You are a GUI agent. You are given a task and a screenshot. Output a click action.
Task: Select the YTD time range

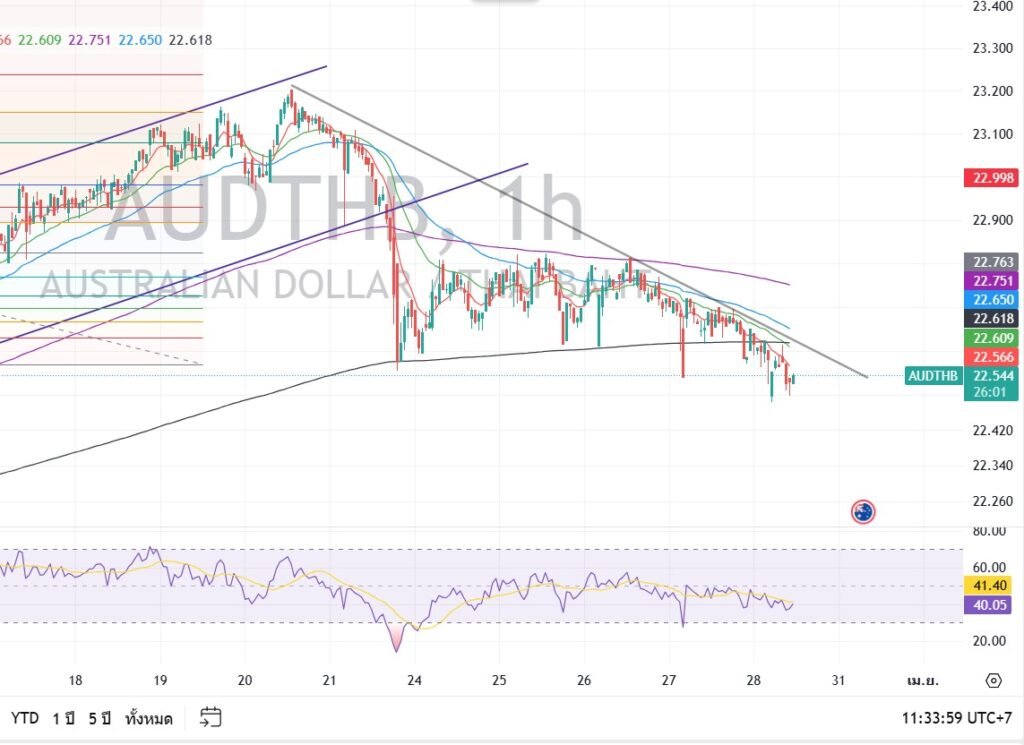click(26, 718)
